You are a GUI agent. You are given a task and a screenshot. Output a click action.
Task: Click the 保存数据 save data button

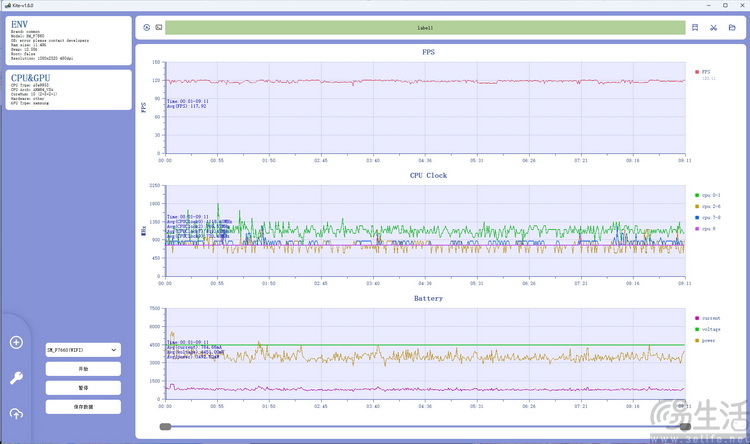click(x=83, y=407)
